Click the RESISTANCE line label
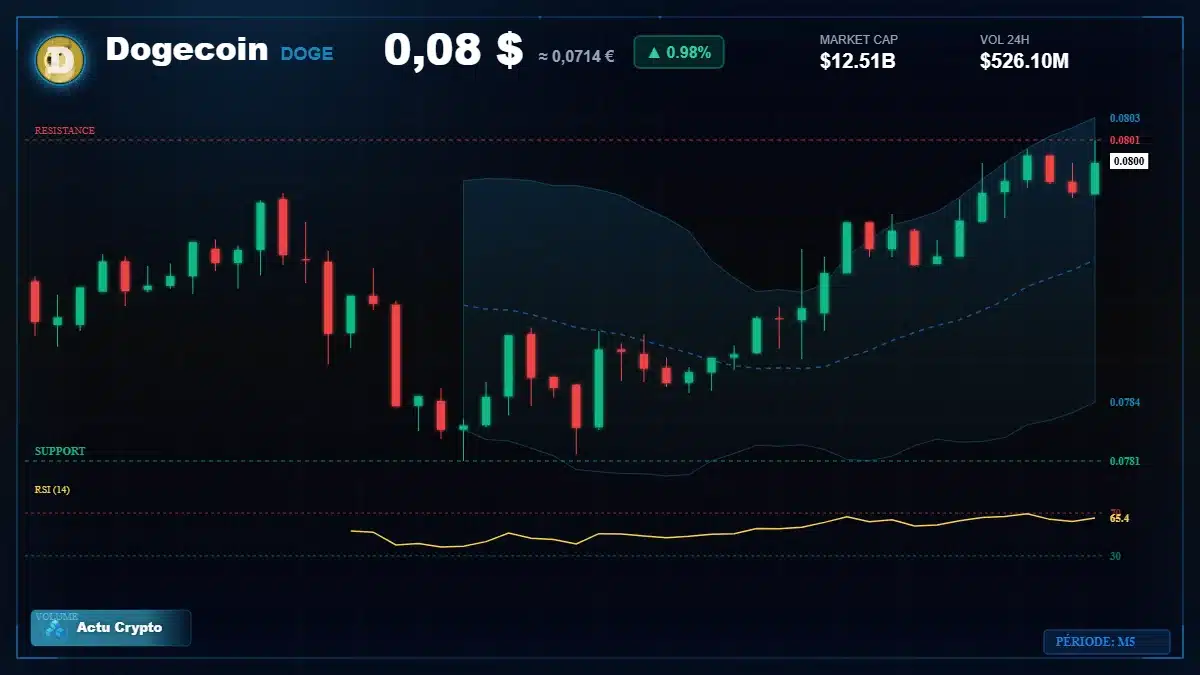 point(65,131)
